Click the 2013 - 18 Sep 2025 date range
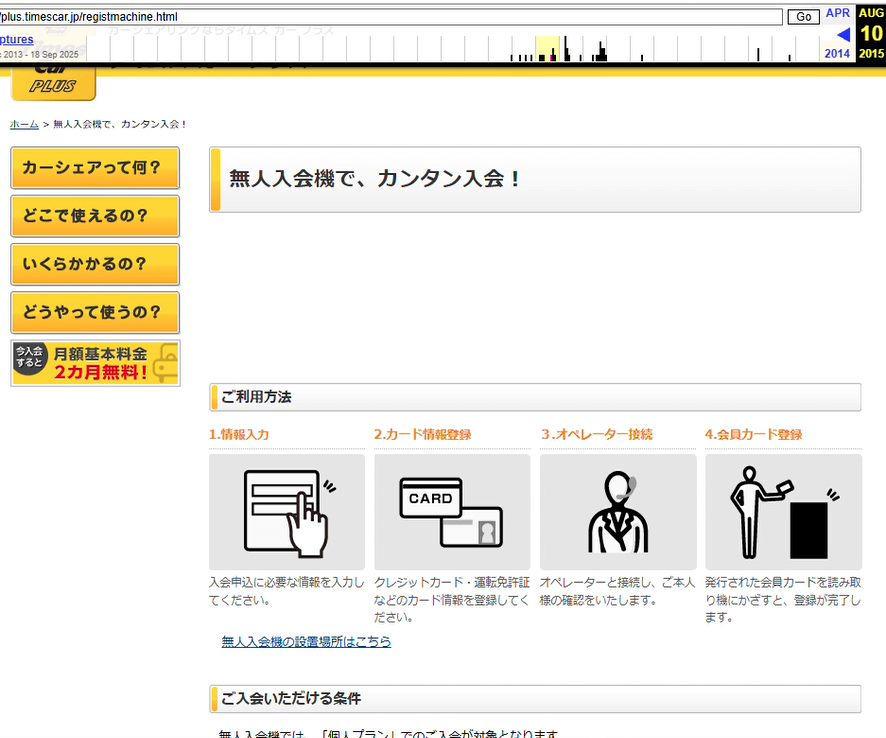Screen dimensions: 886x738 41,55
